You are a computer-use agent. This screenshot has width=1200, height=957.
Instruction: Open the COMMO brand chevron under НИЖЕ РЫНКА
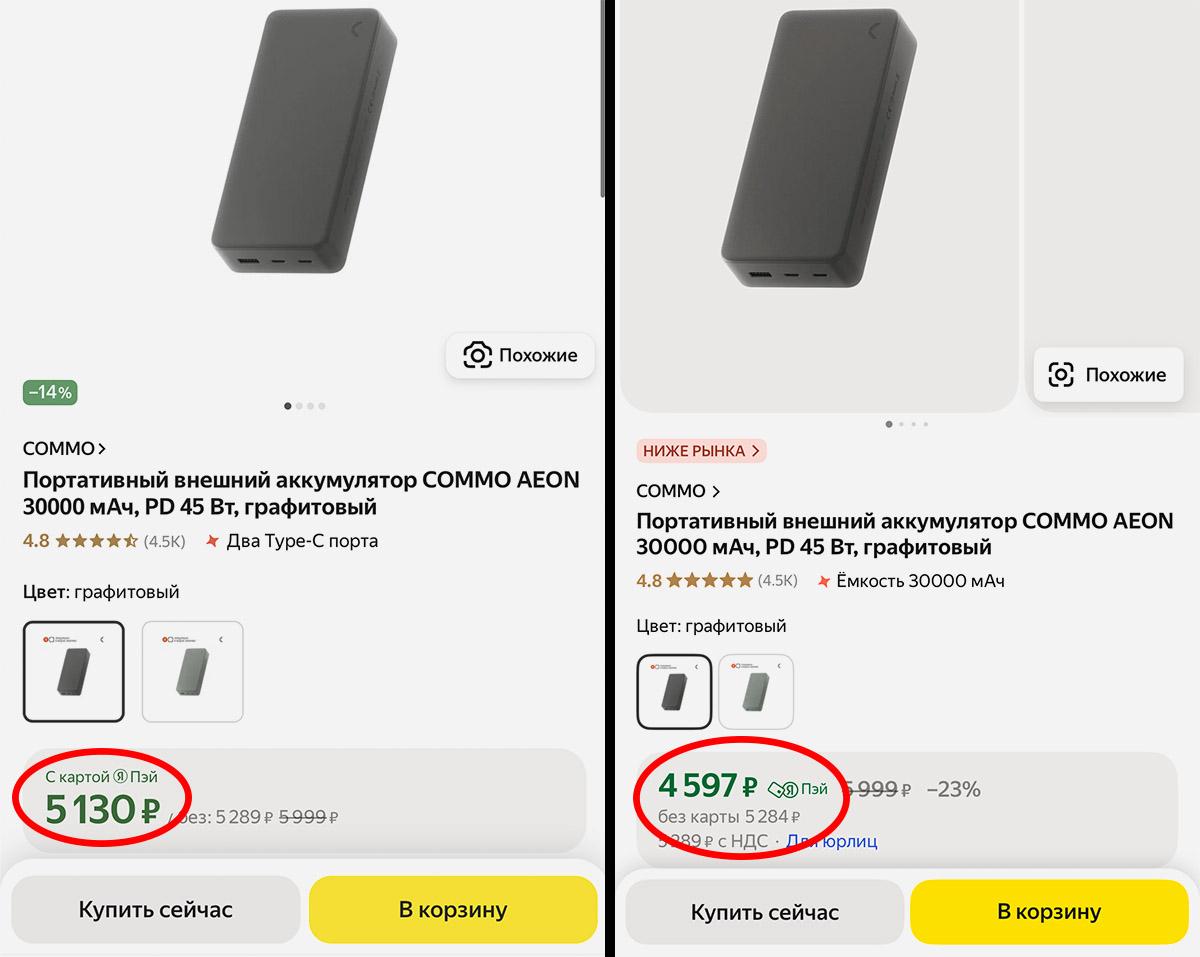[715, 492]
